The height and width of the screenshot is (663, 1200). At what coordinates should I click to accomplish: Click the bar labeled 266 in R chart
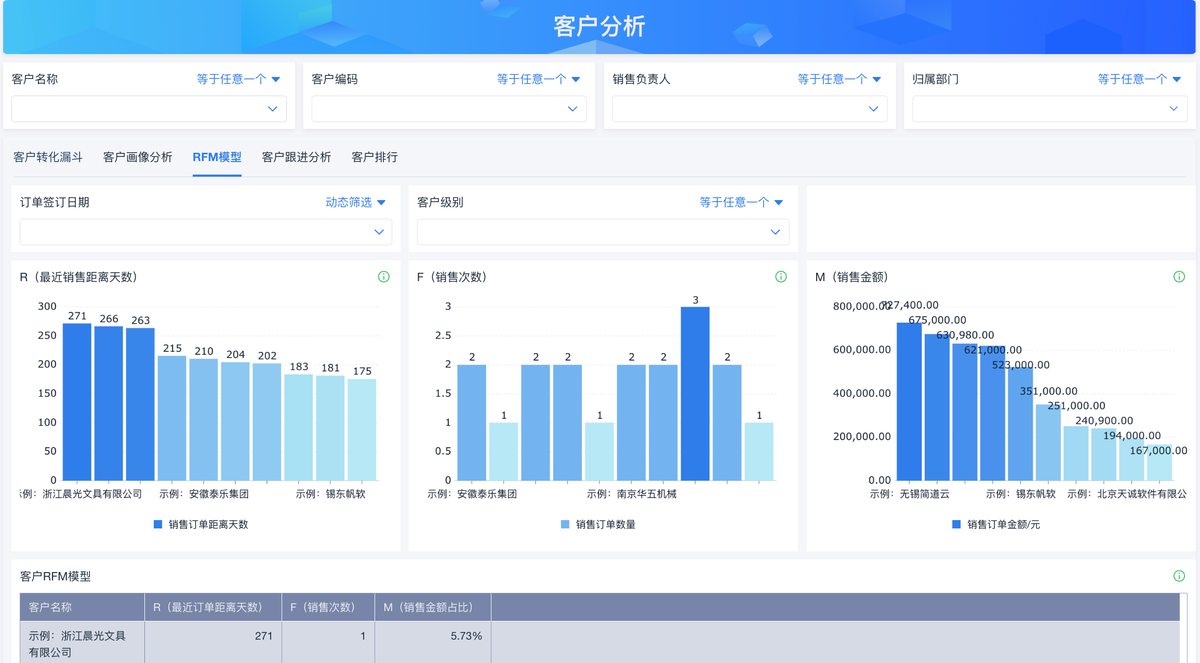click(109, 404)
